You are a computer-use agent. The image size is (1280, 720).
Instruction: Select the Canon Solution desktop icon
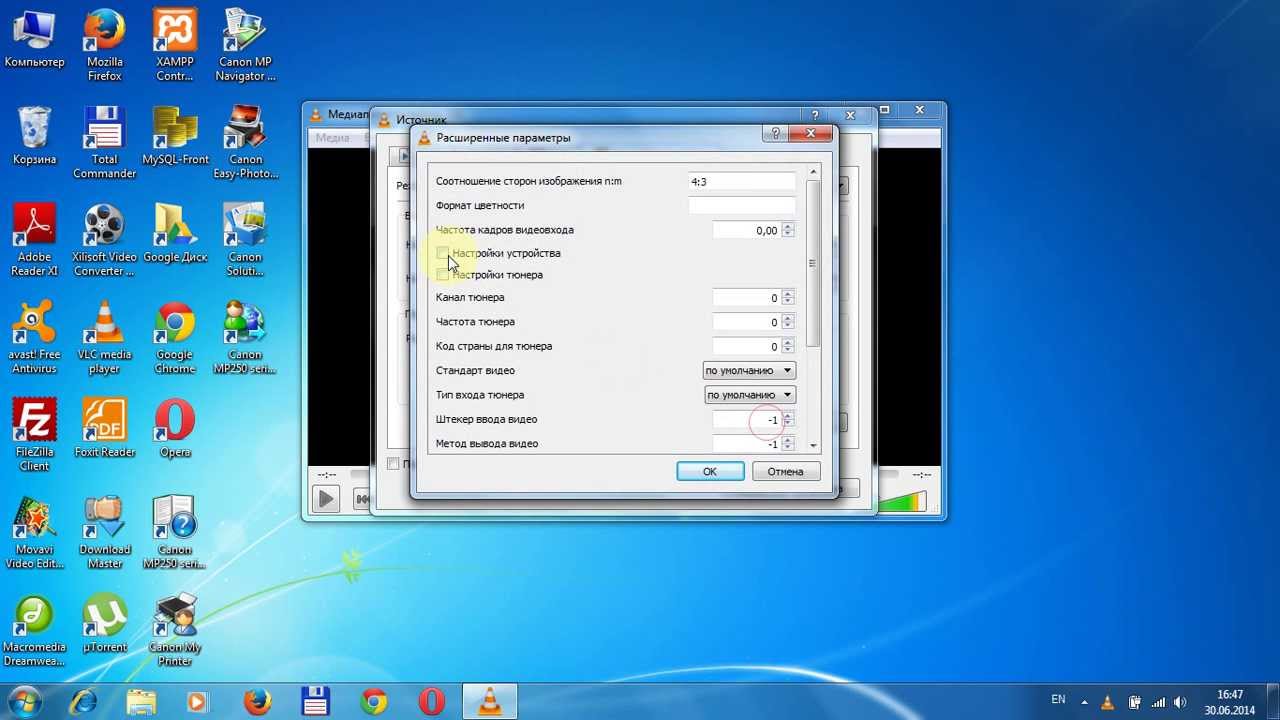tap(245, 240)
